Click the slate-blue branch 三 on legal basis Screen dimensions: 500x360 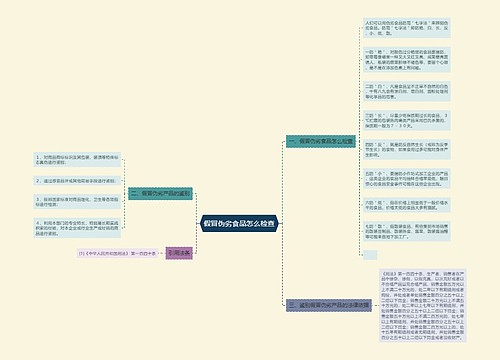(329, 305)
